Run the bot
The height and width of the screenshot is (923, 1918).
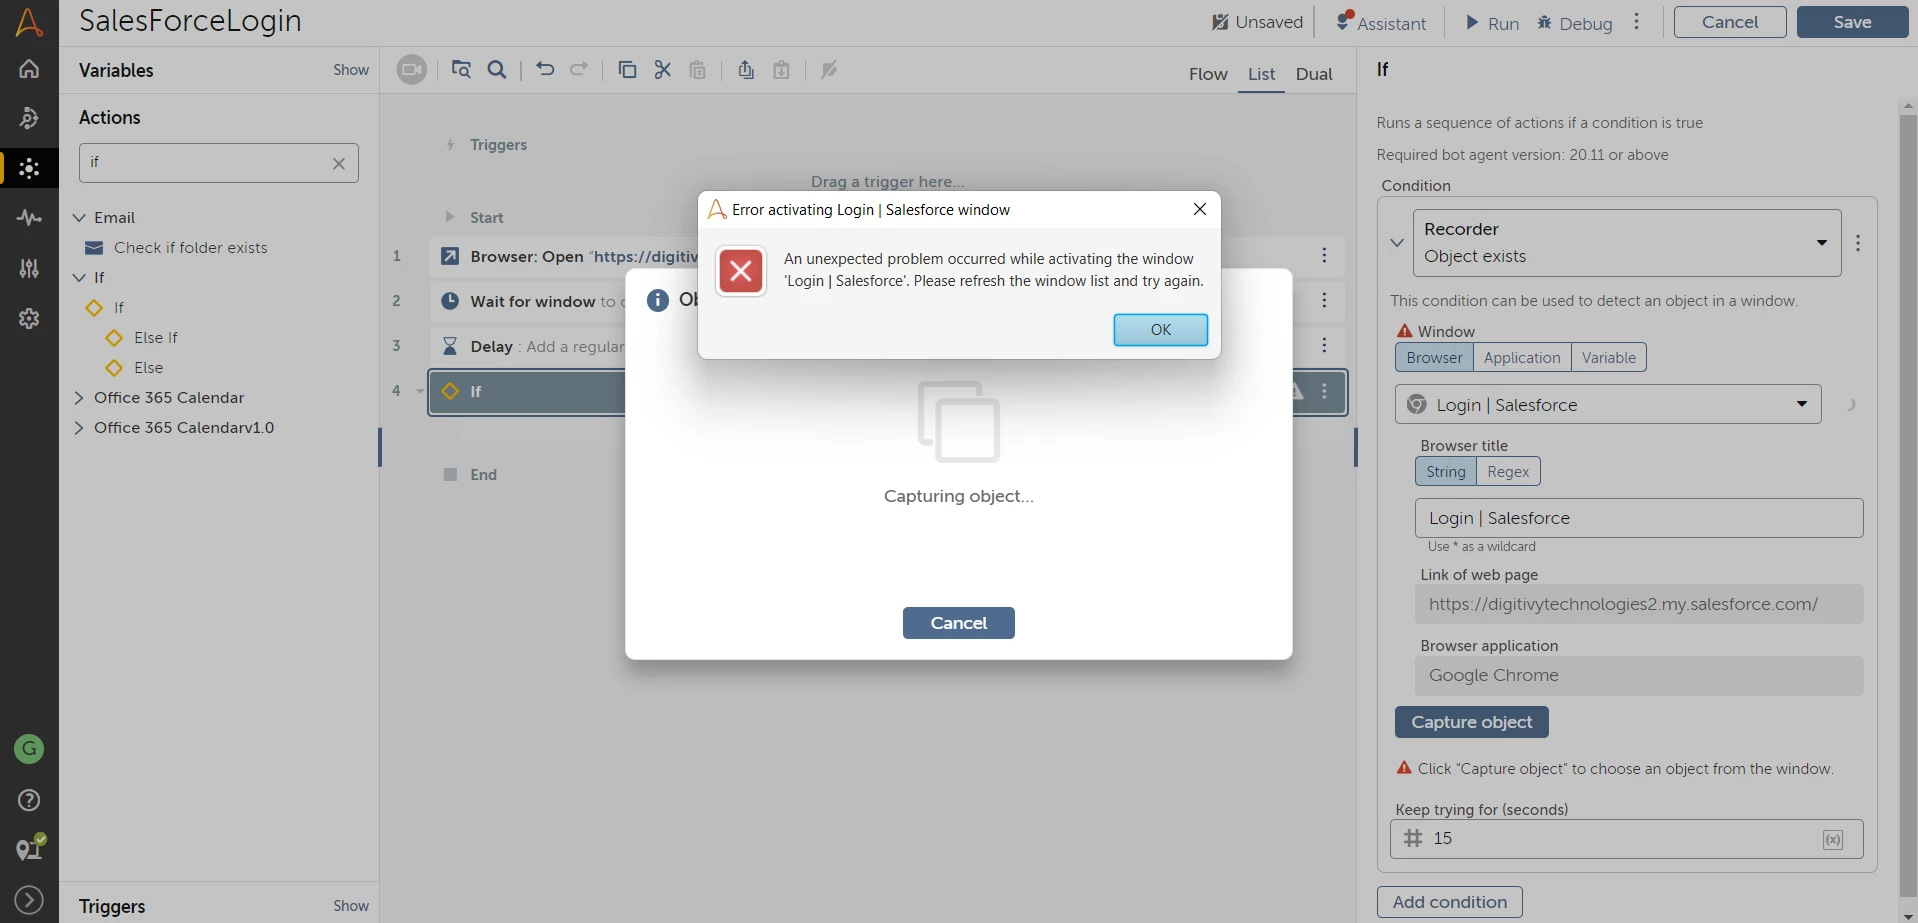point(1492,23)
